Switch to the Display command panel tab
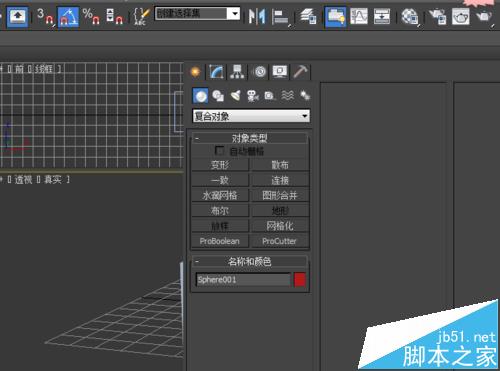 tap(280, 72)
